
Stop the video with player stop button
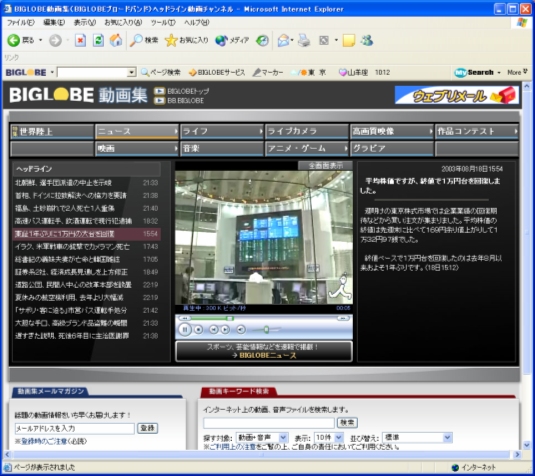(199, 330)
